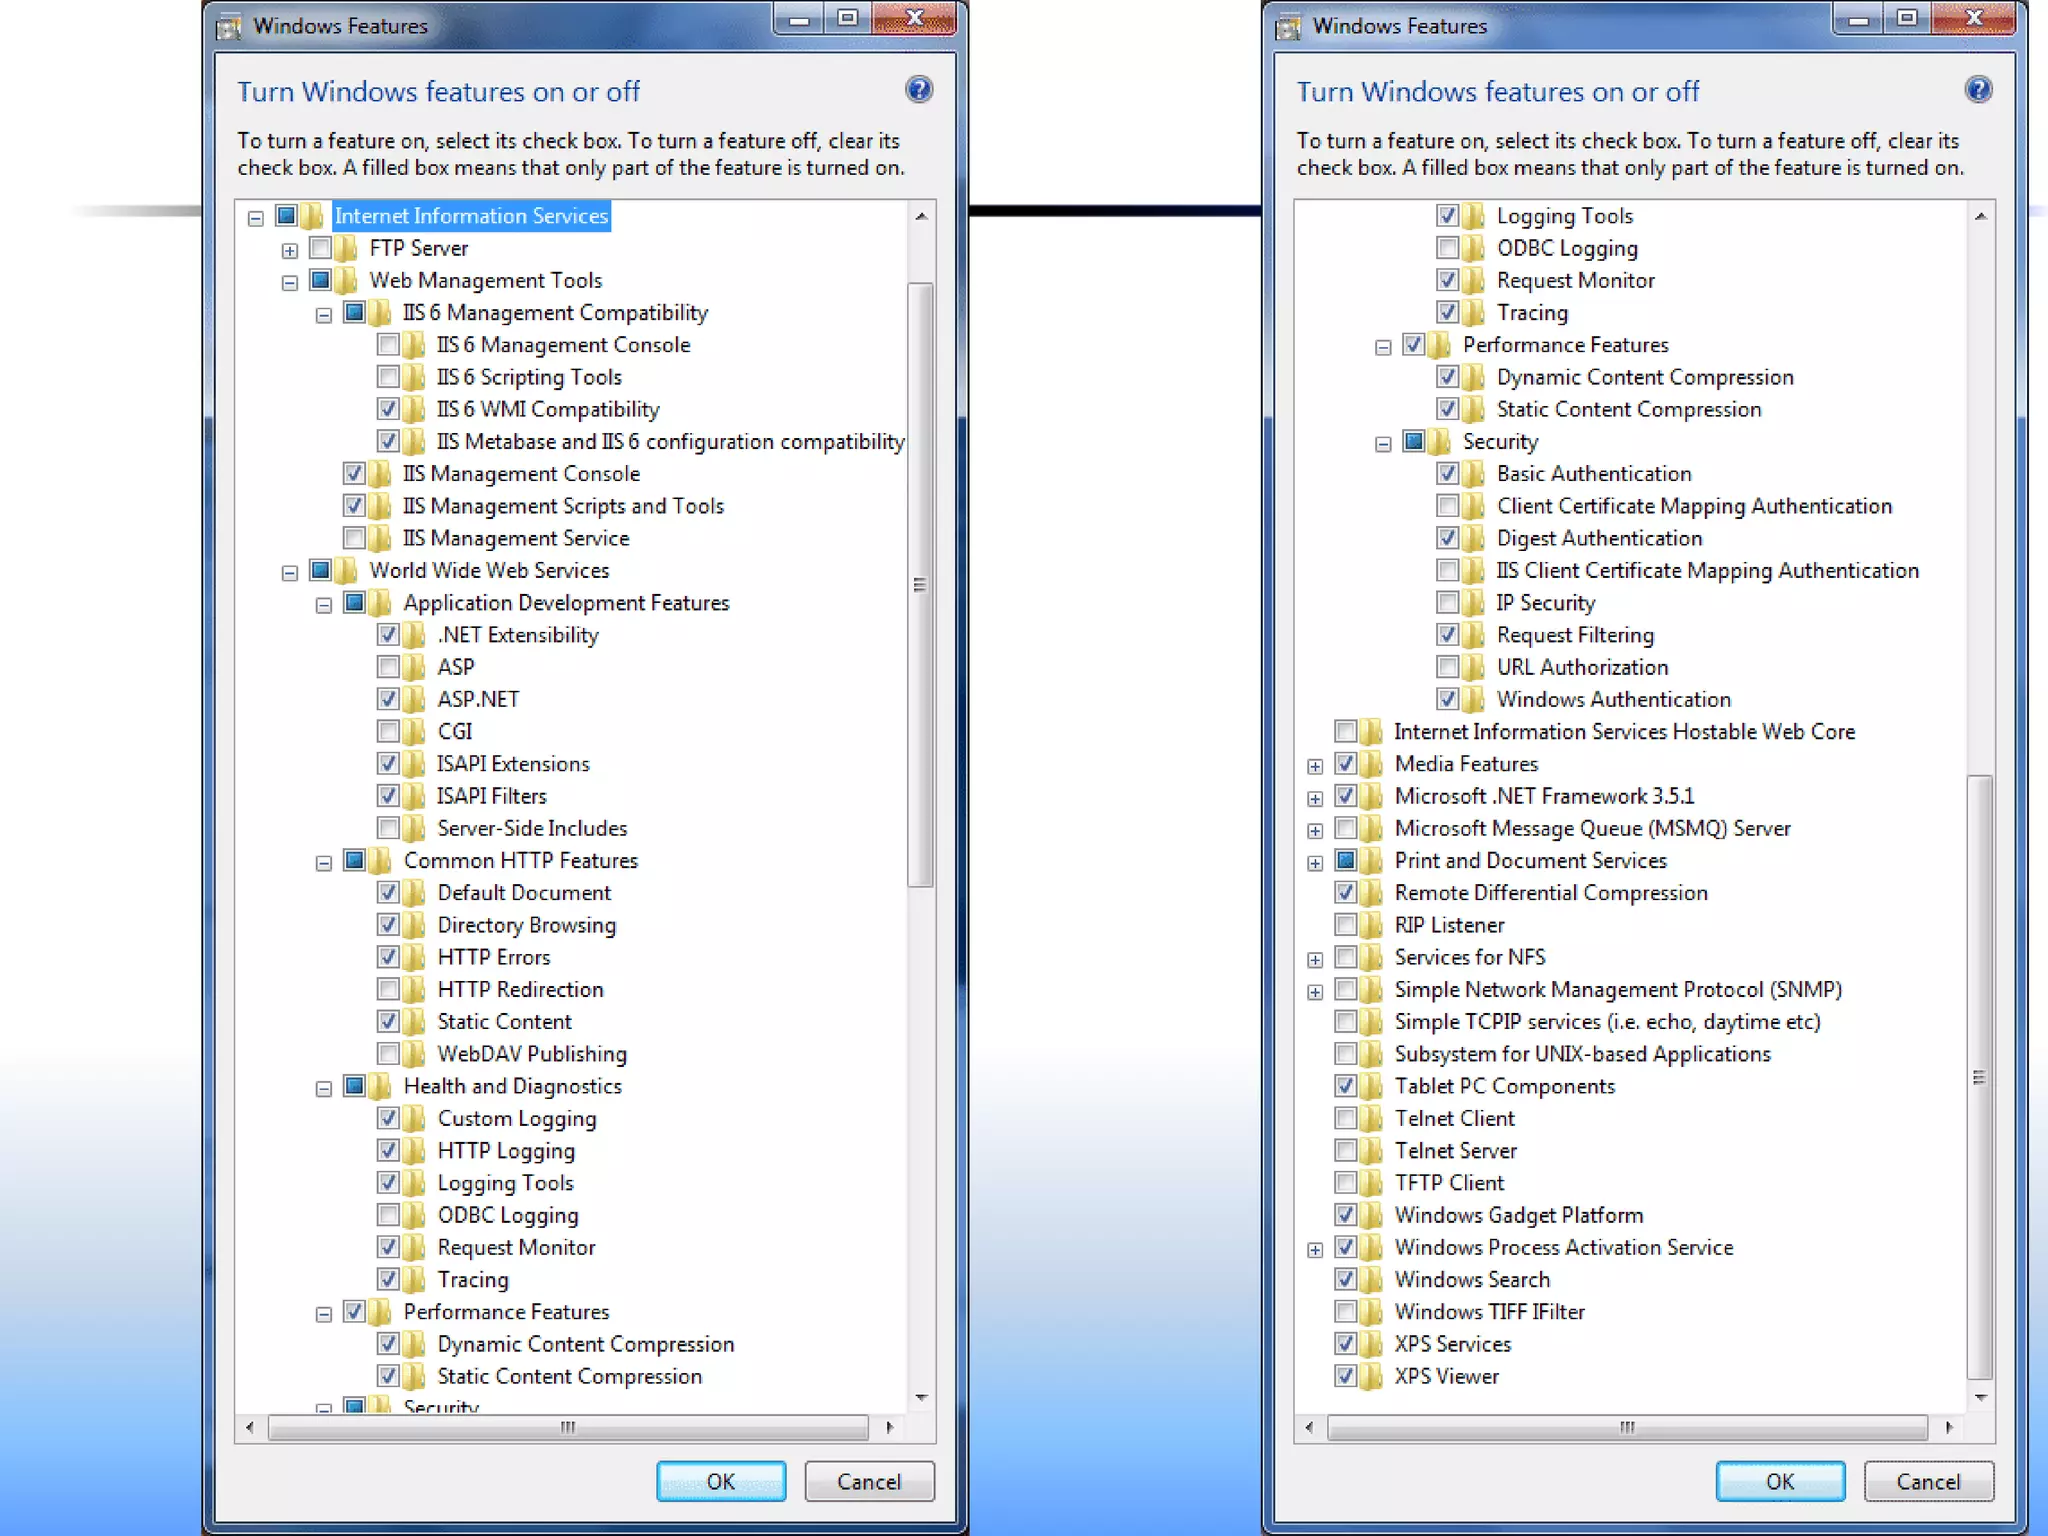The width and height of the screenshot is (2048, 1536).
Task: Uncheck the Directory Browsing checkbox
Action: coord(388,925)
